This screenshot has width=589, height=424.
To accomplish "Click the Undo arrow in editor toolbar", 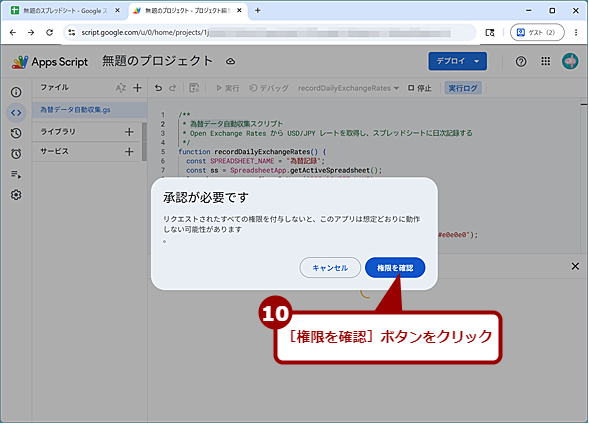I will (159, 88).
